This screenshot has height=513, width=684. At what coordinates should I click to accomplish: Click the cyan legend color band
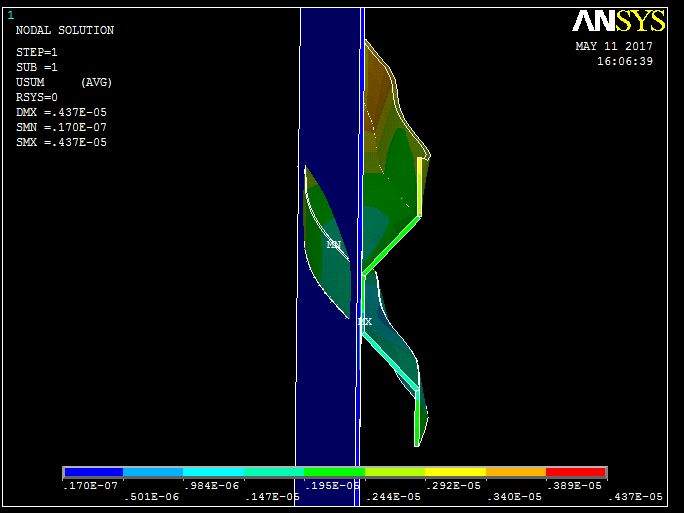[213, 472]
